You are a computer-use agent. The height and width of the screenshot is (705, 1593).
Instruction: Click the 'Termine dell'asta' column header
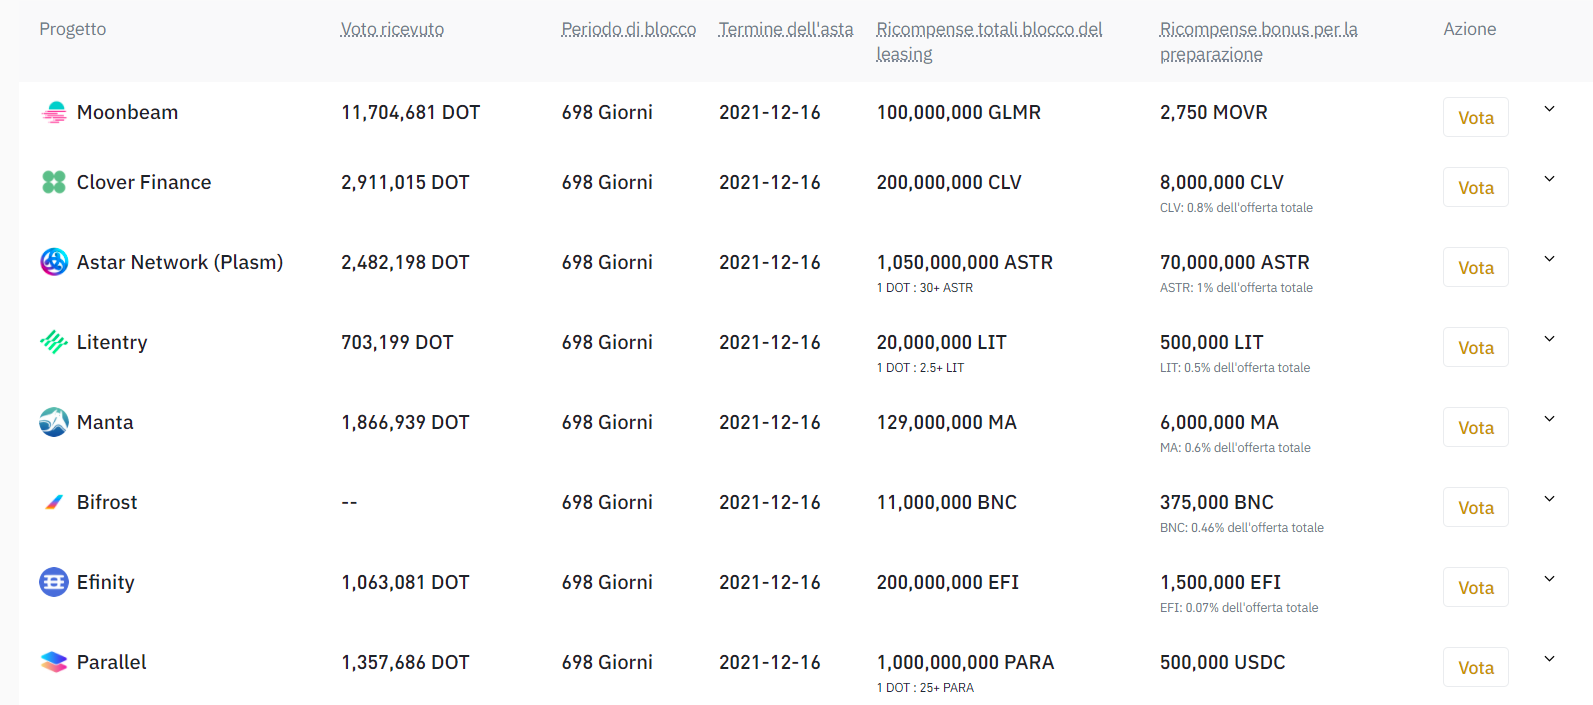coord(785,29)
